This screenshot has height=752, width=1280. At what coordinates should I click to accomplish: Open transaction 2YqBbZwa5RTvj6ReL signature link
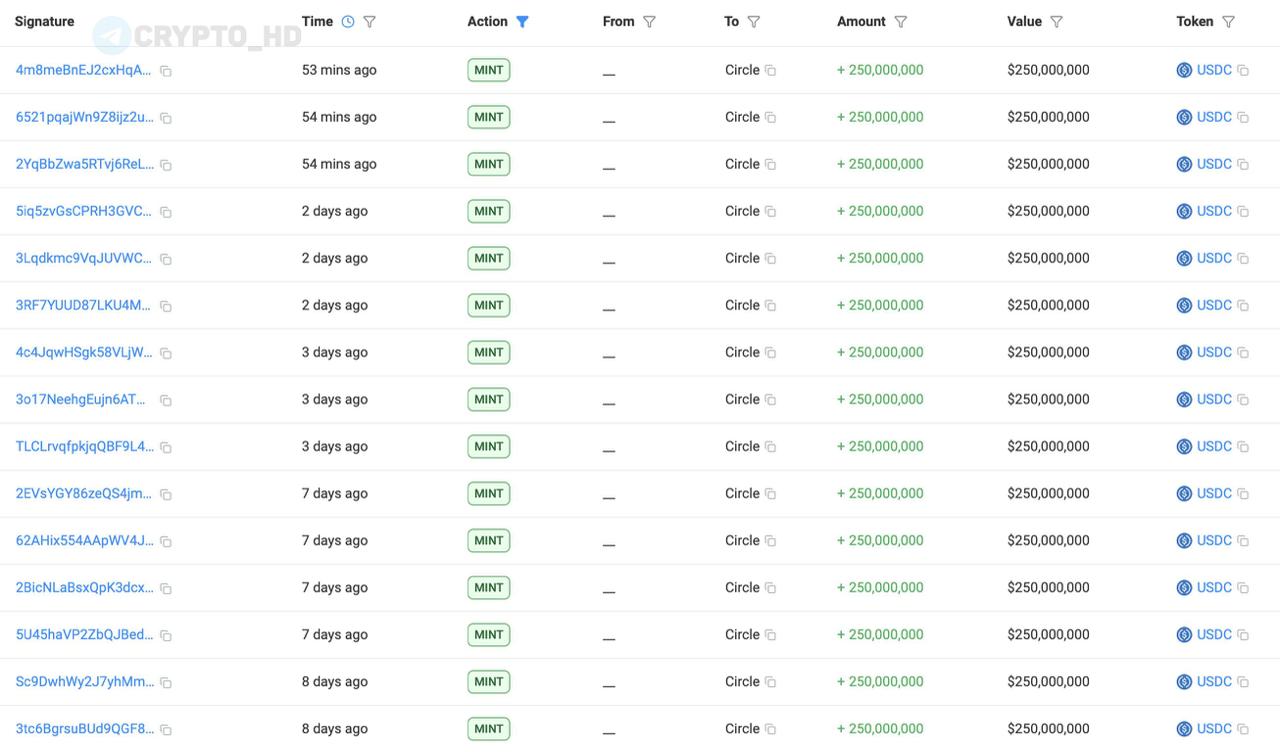pyautogui.click(x=84, y=164)
